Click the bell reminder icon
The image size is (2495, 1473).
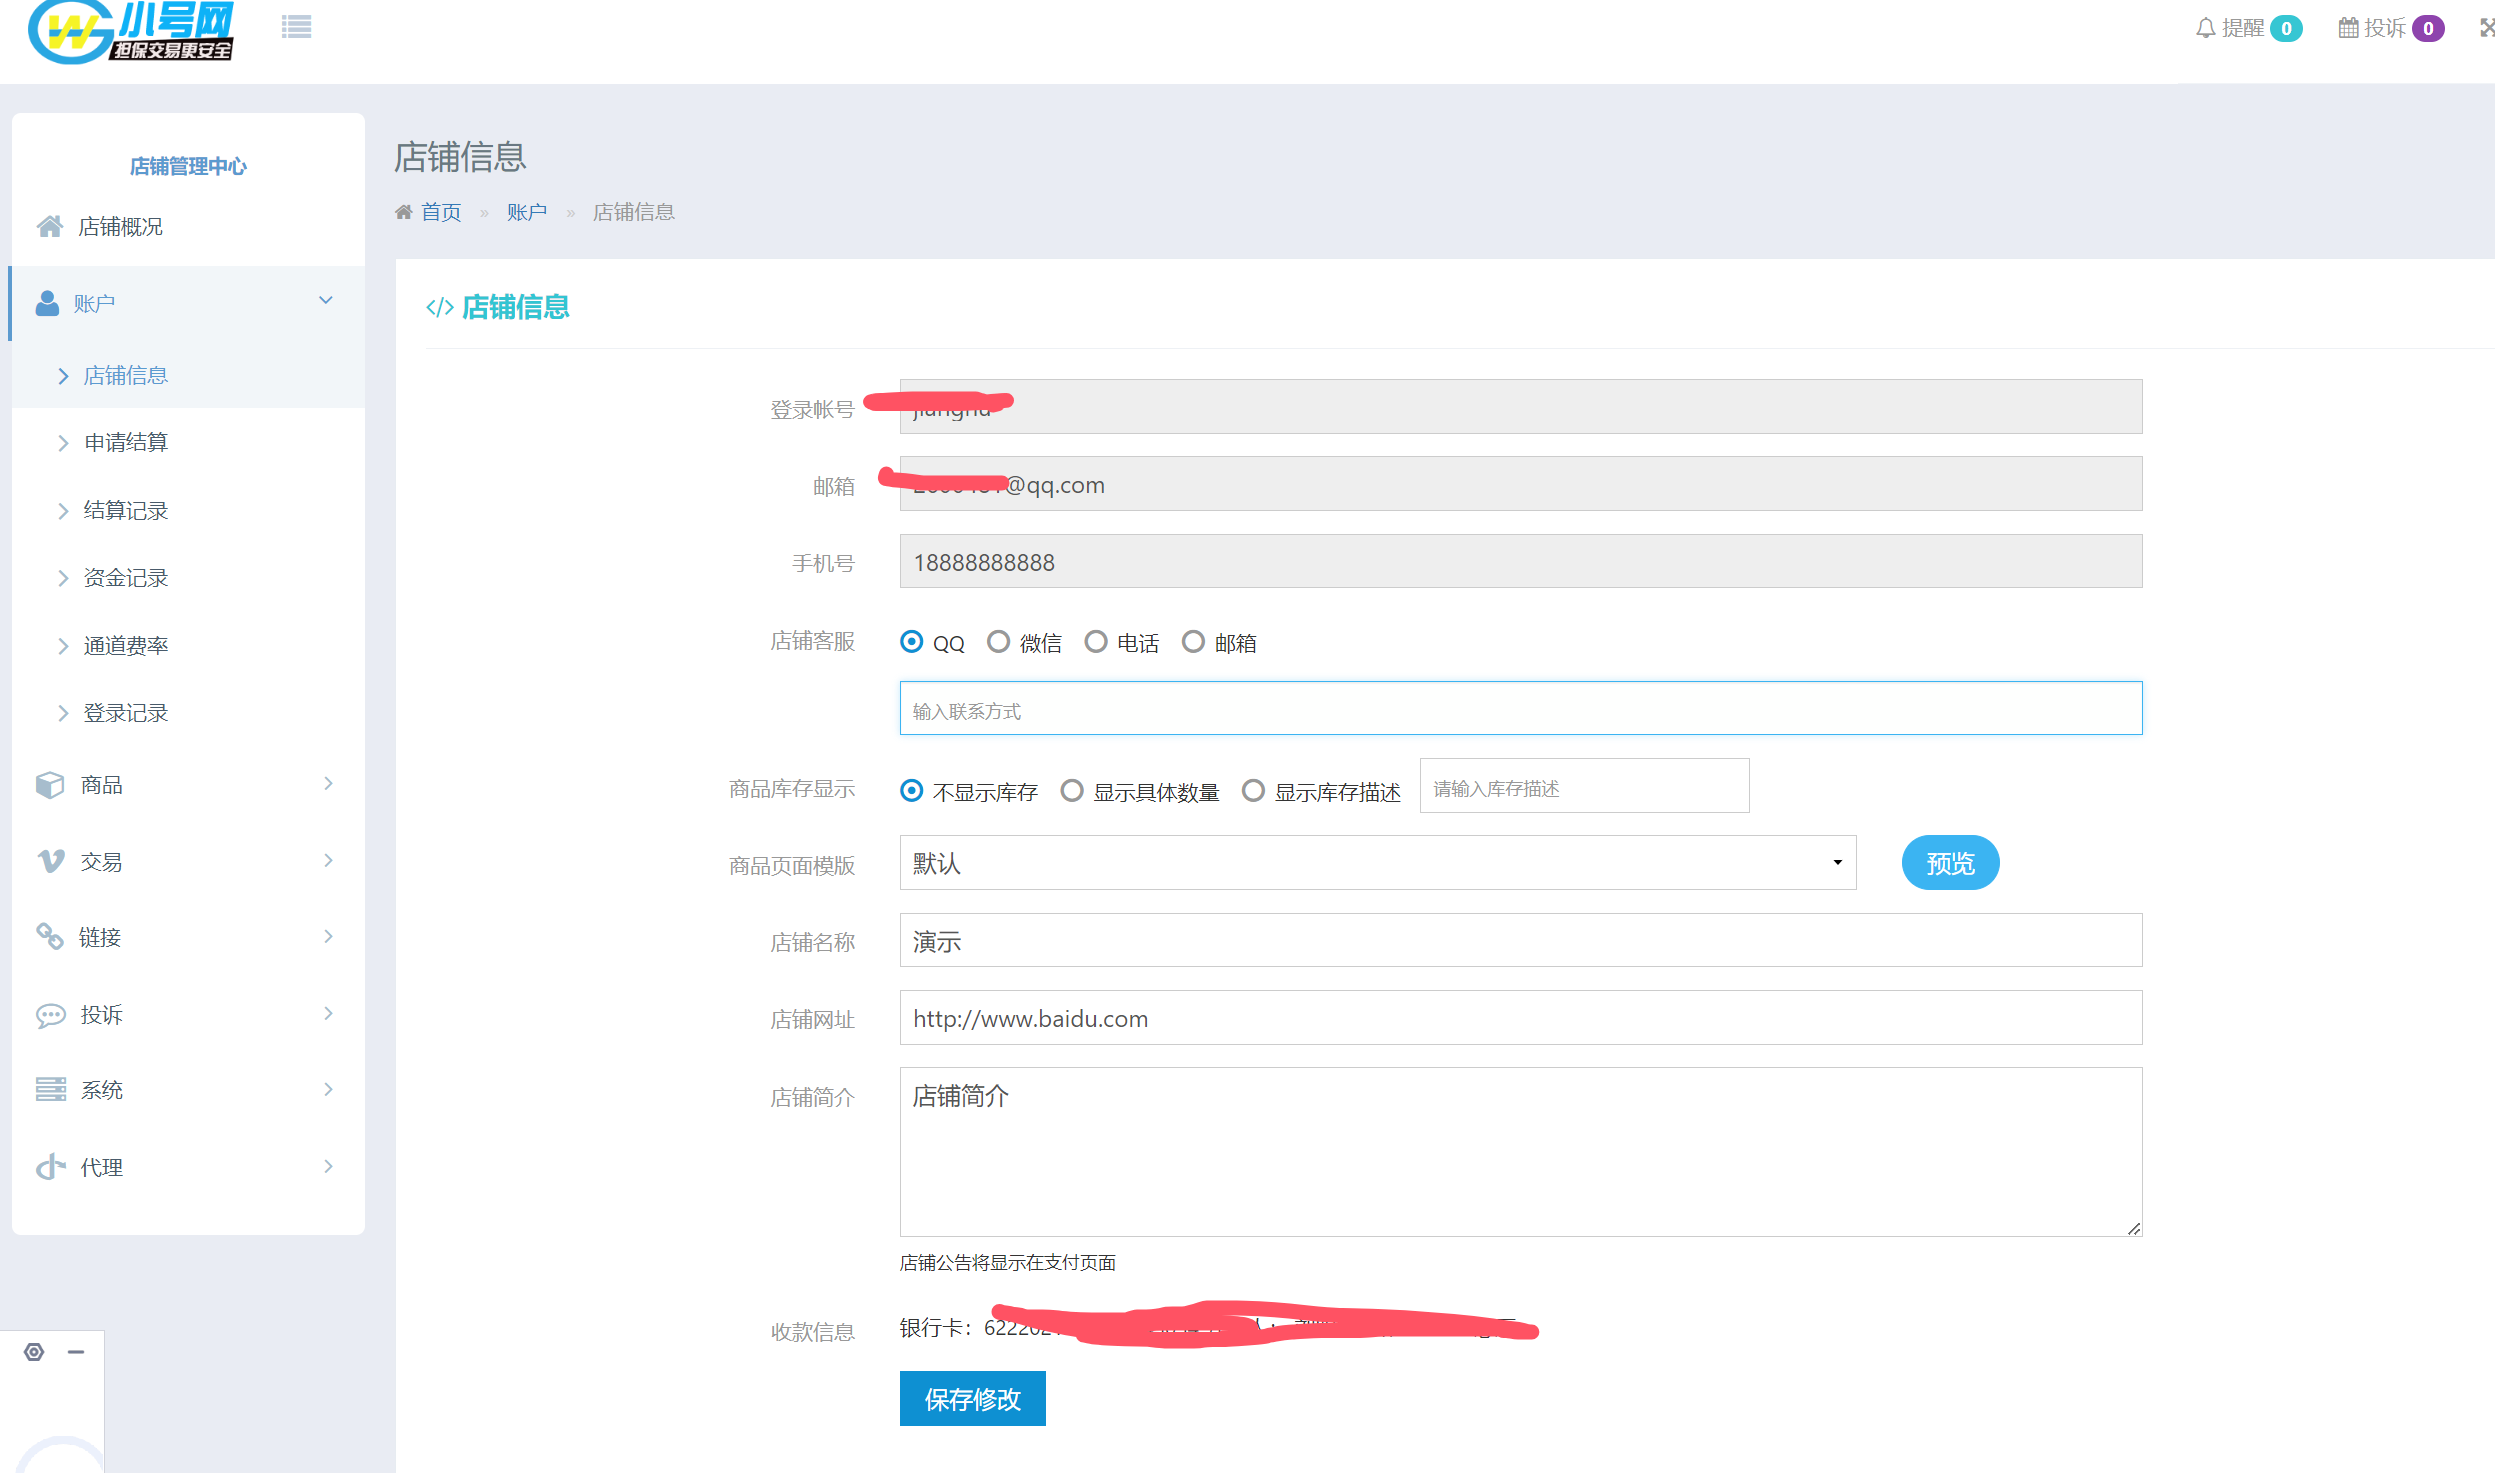[2205, 28]
